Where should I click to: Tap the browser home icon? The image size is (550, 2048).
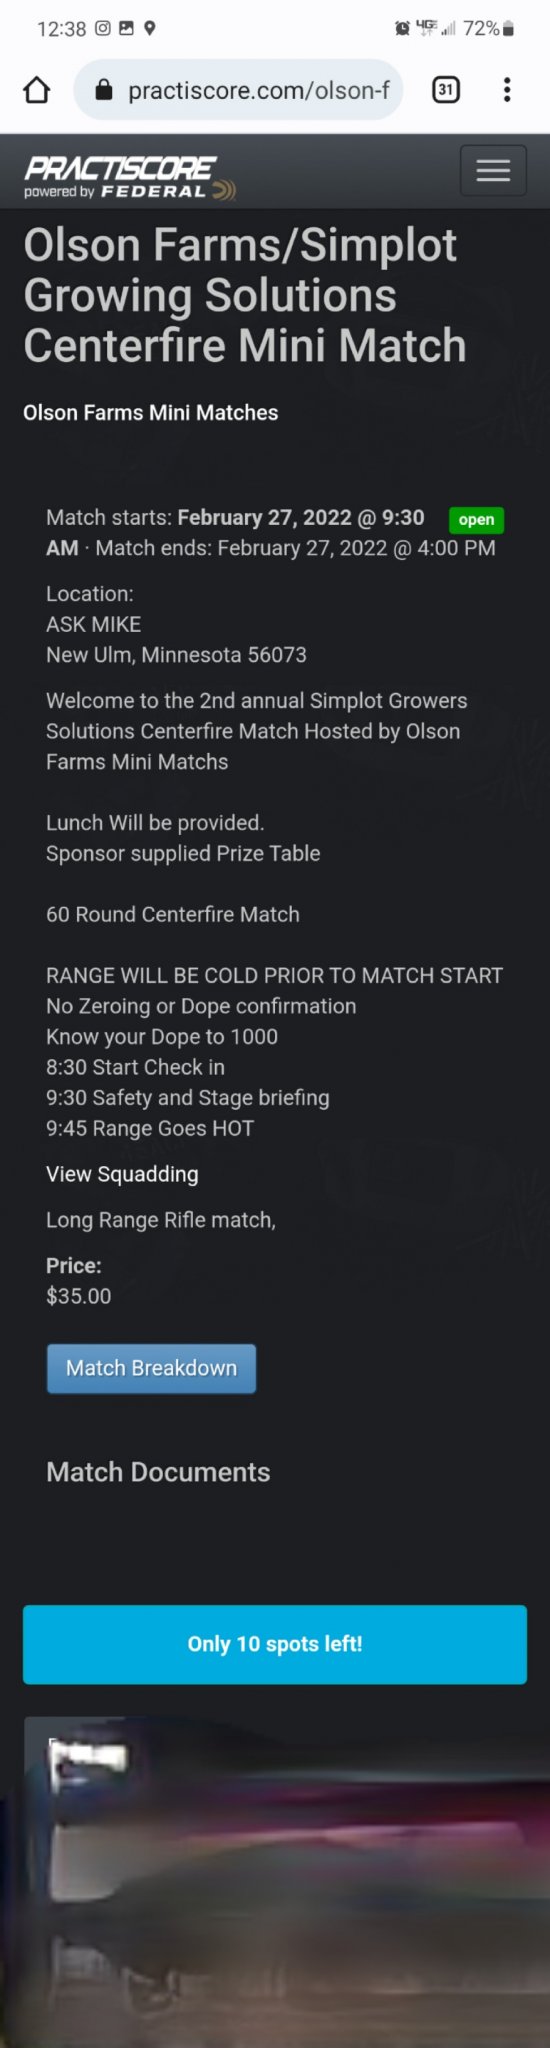[37, 90]
